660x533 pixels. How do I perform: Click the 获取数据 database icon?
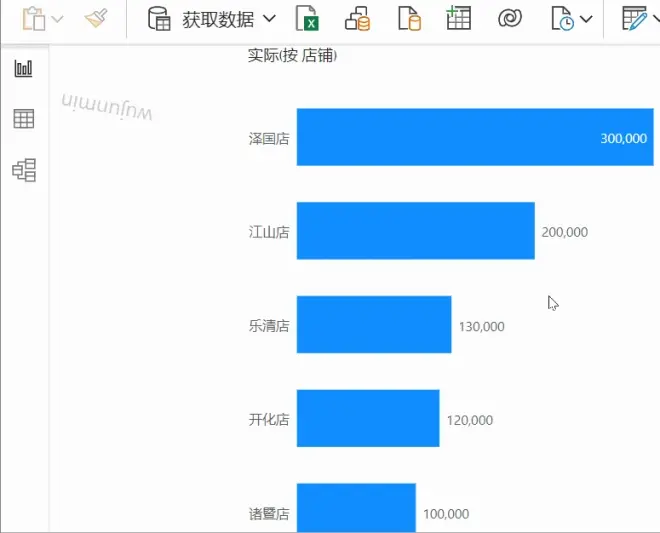[159, 19]
